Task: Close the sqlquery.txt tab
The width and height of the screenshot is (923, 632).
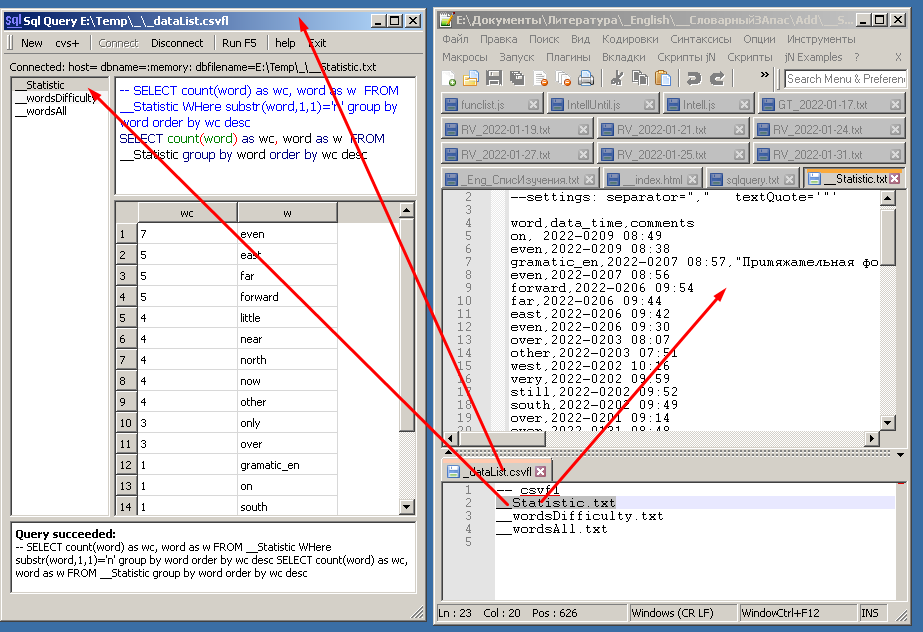Action: tap(790, 179)
